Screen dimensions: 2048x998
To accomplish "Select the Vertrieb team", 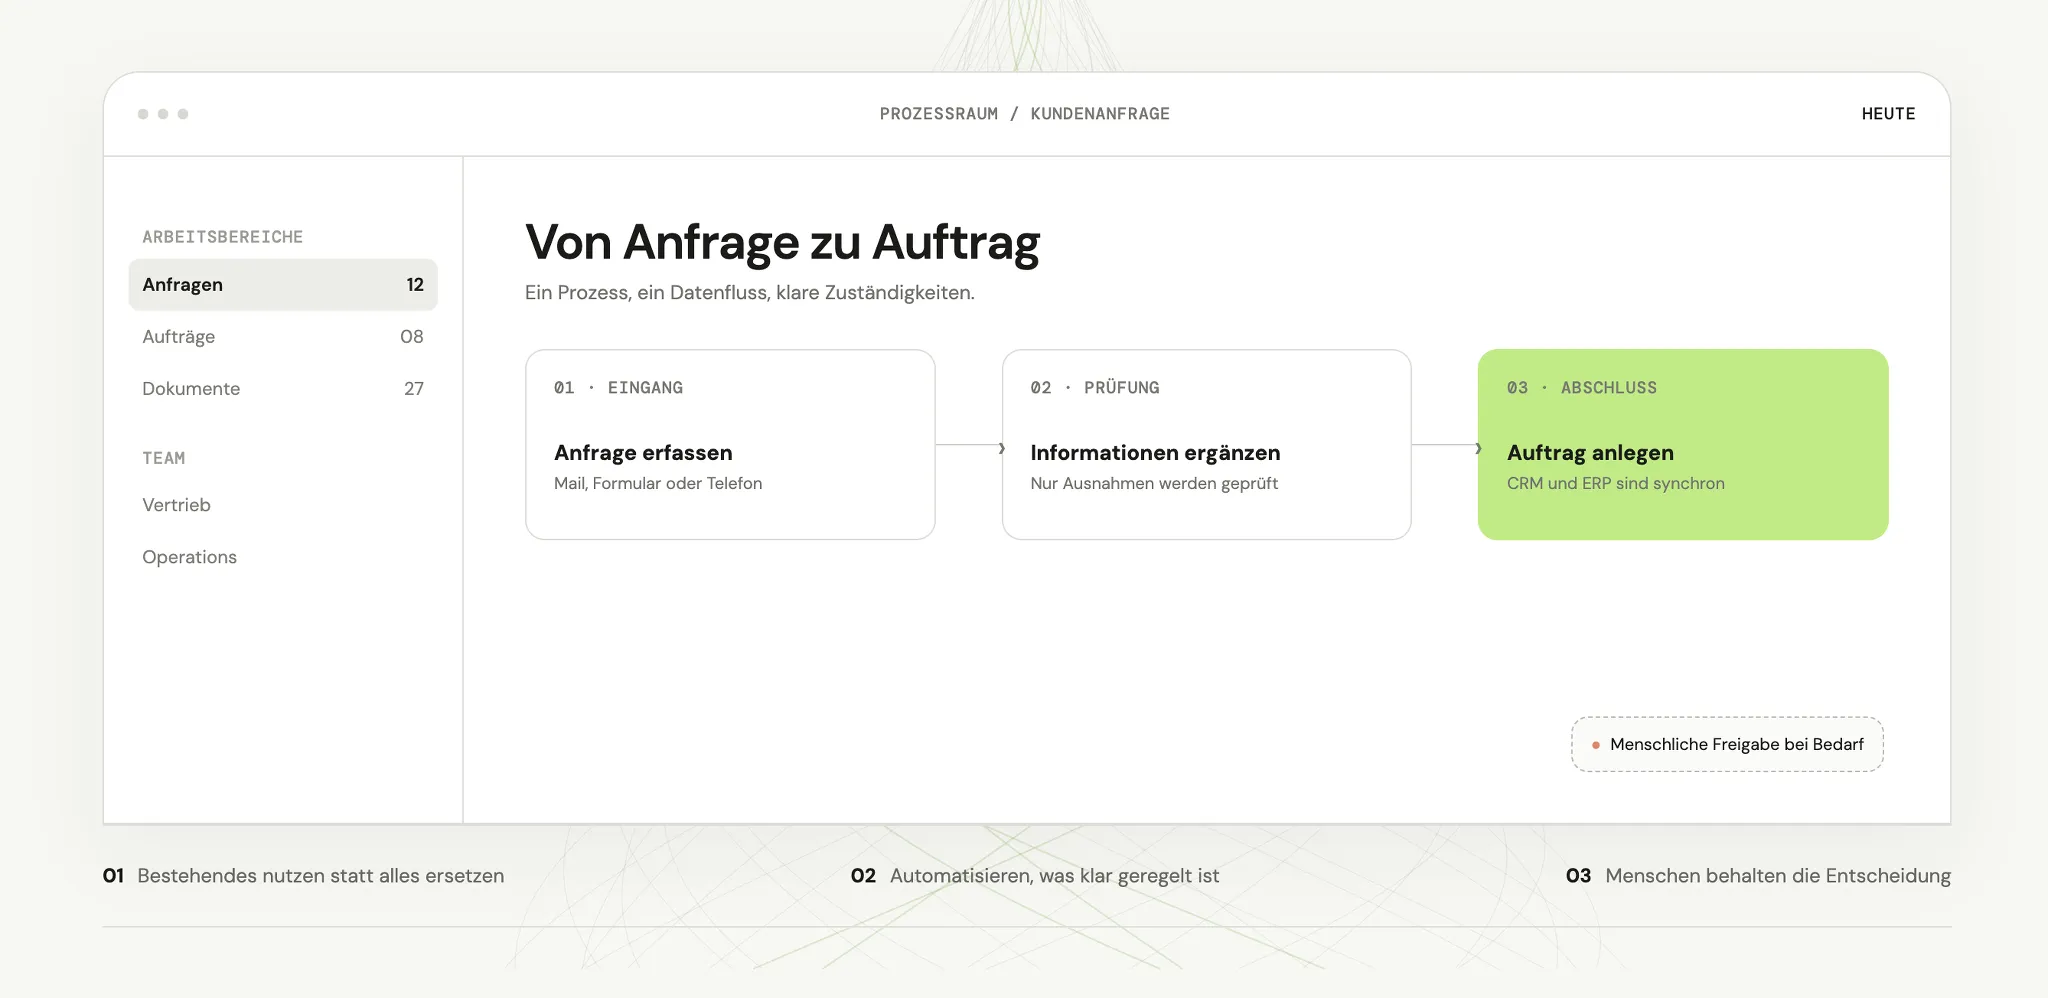I will pyautogui.click(x=176, y=505).
